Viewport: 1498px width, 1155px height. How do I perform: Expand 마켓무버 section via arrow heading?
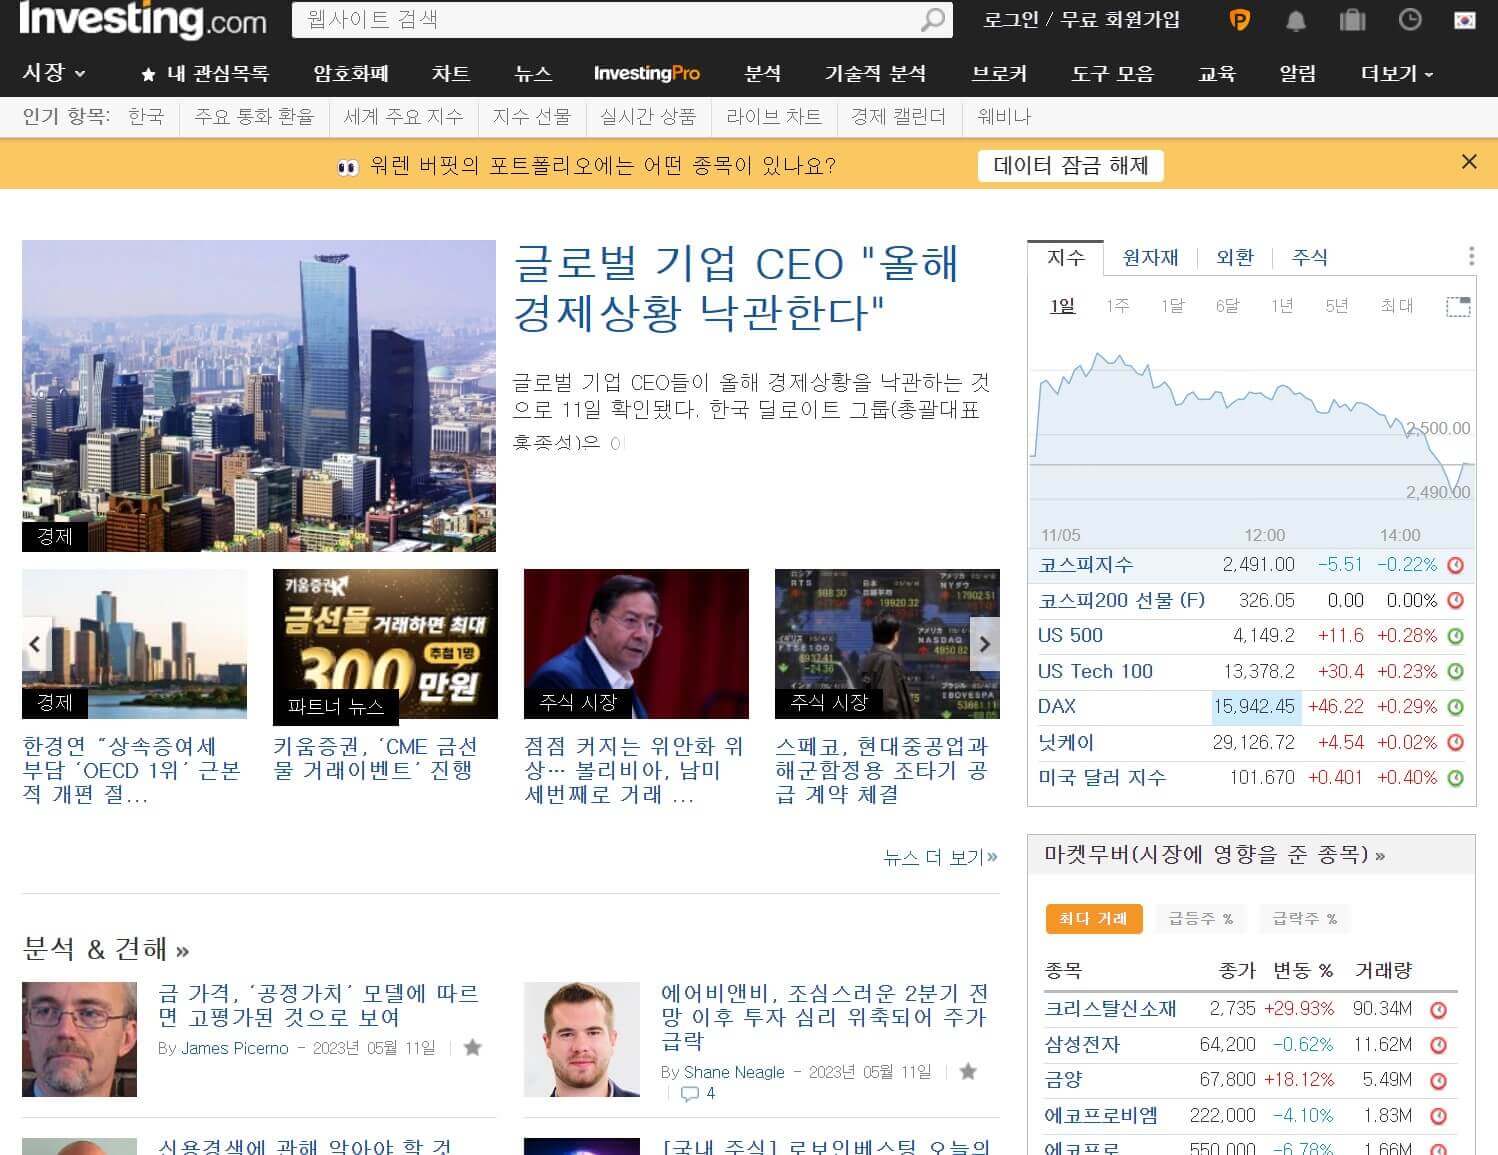1214,855
